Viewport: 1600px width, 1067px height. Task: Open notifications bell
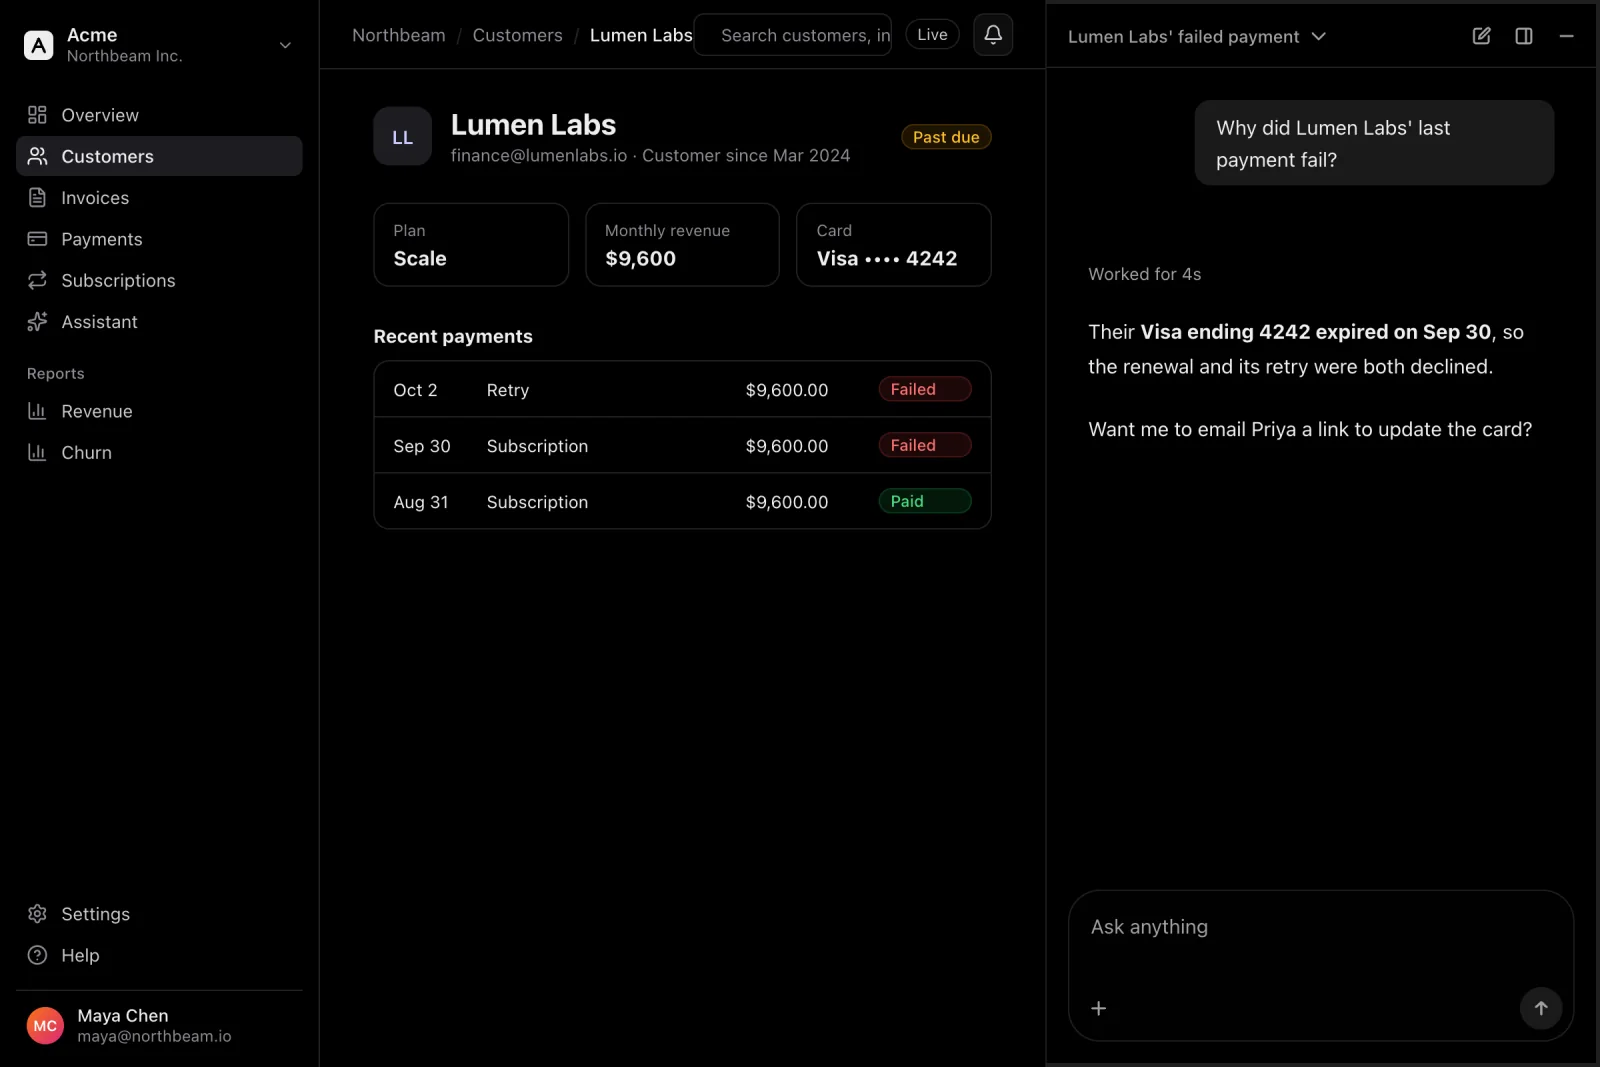coord(993,35)
